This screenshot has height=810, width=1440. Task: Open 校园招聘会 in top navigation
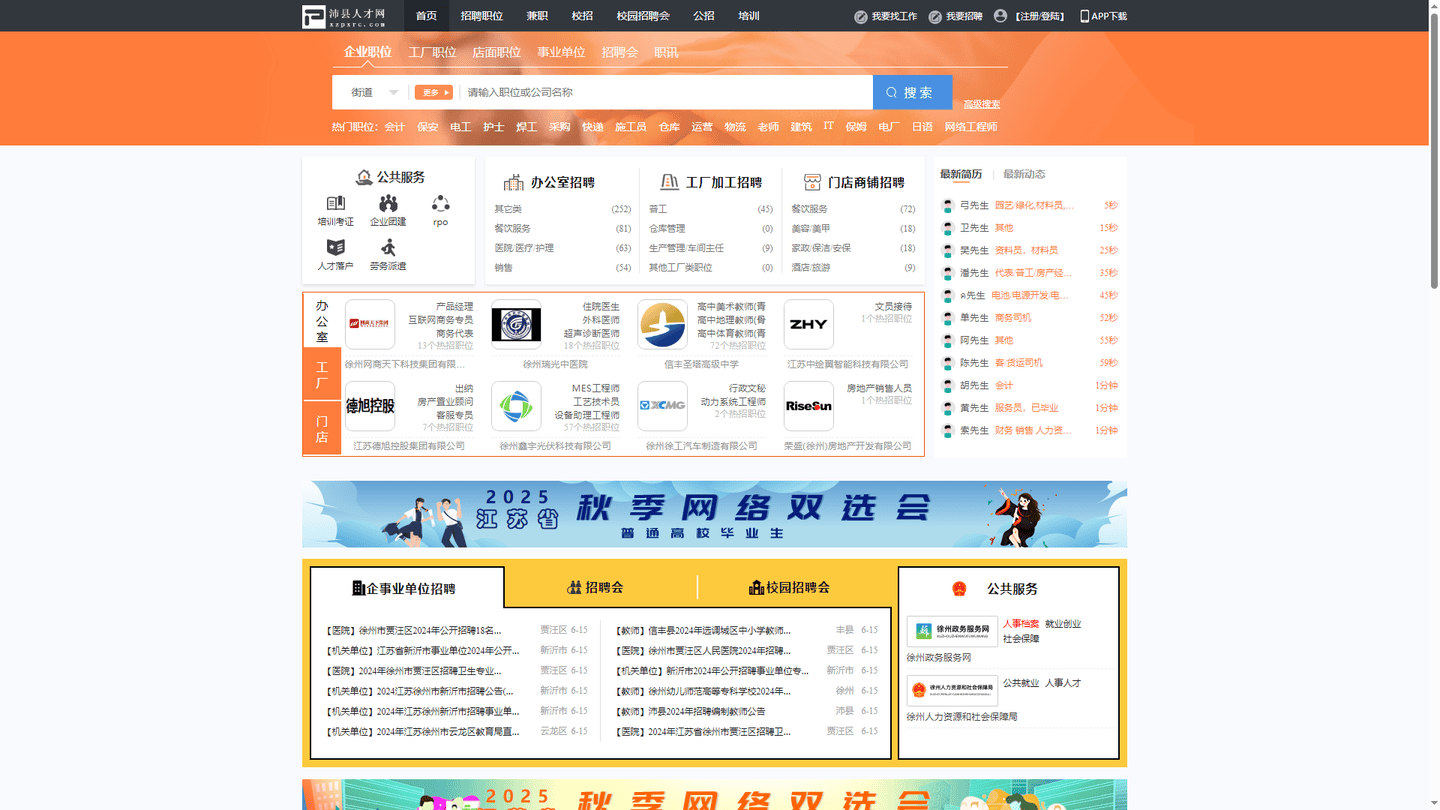643,16
